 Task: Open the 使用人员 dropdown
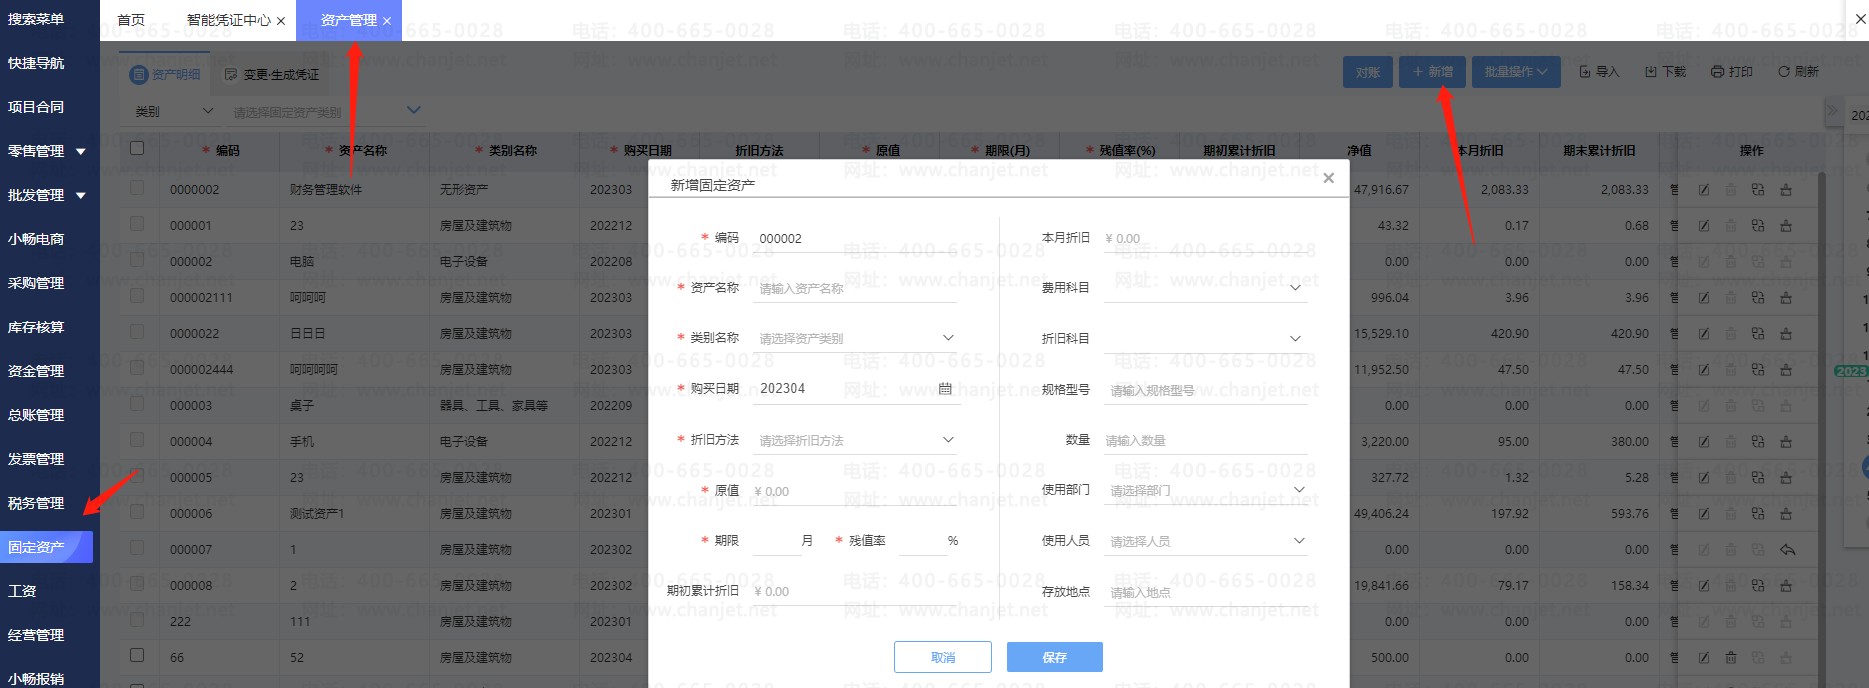[x=1205, y=541]
